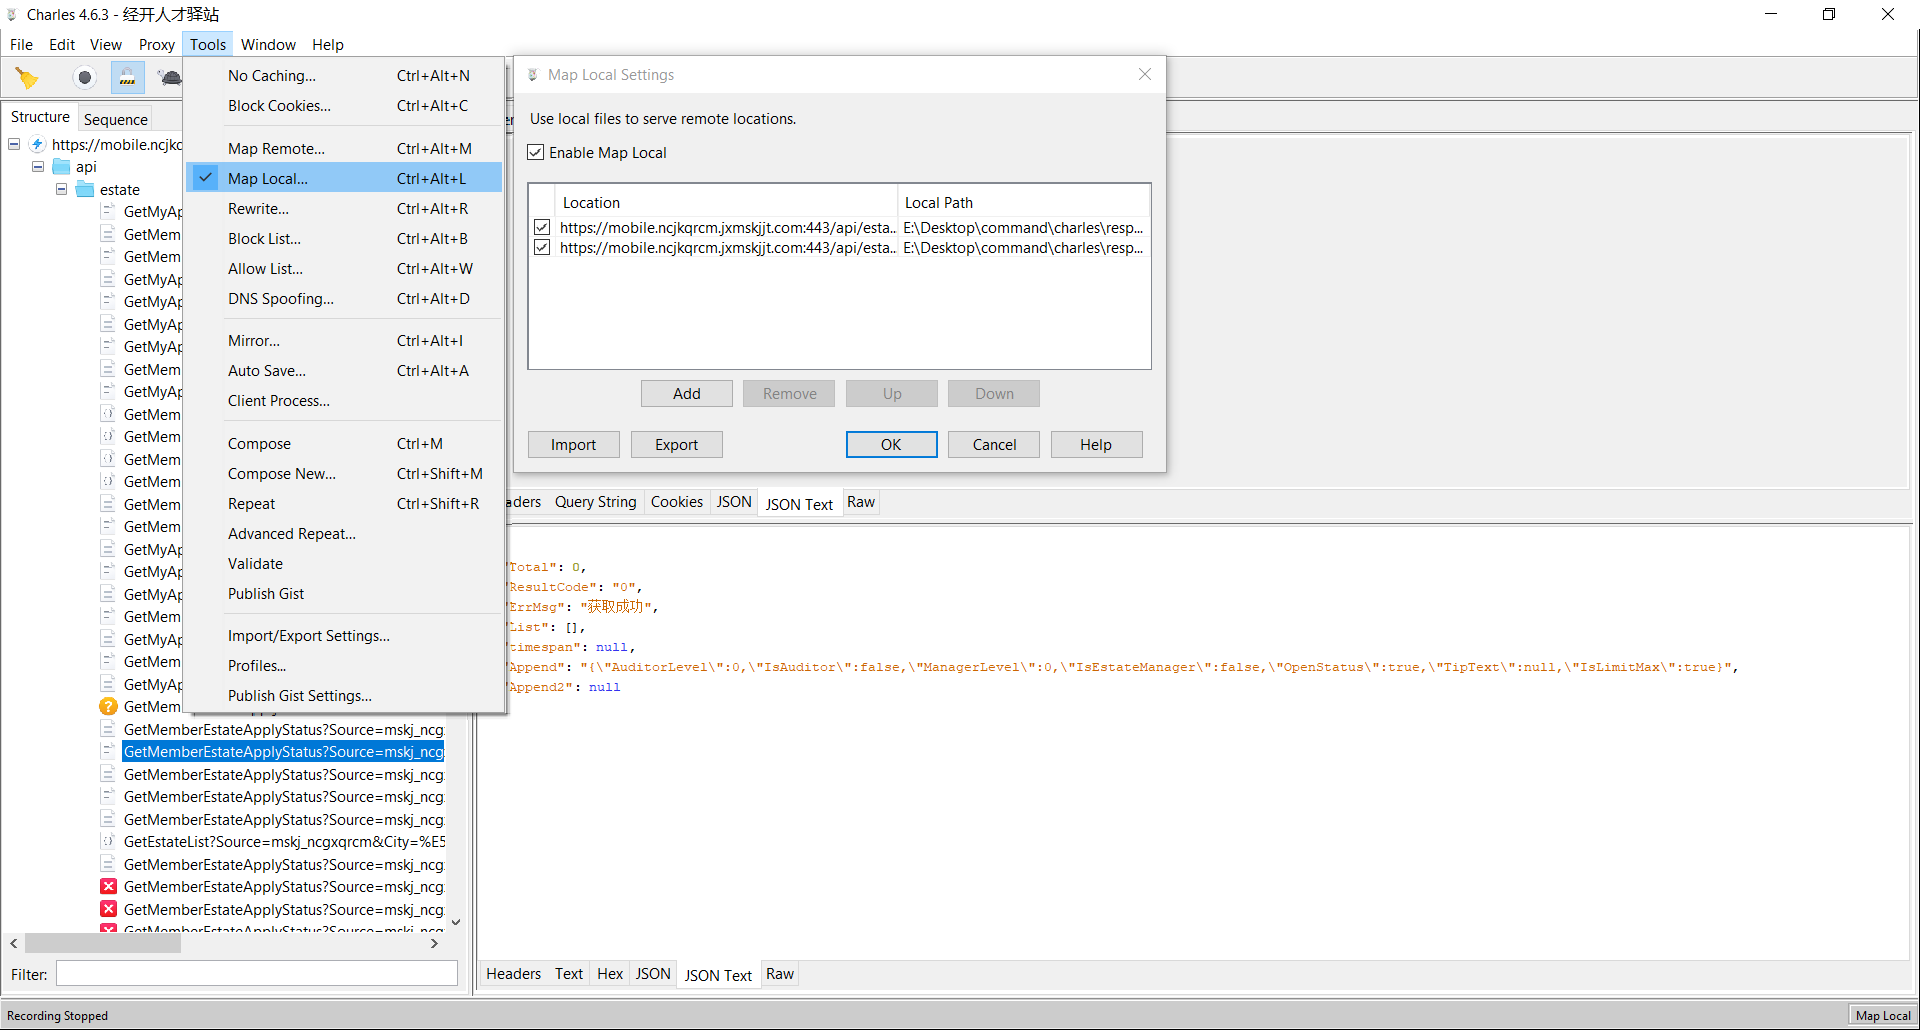Click the curly-brace icon beside GetEstateList
Image resolution: width=1920 pixels, height=1030 pixels.
[x=109, y=842]
